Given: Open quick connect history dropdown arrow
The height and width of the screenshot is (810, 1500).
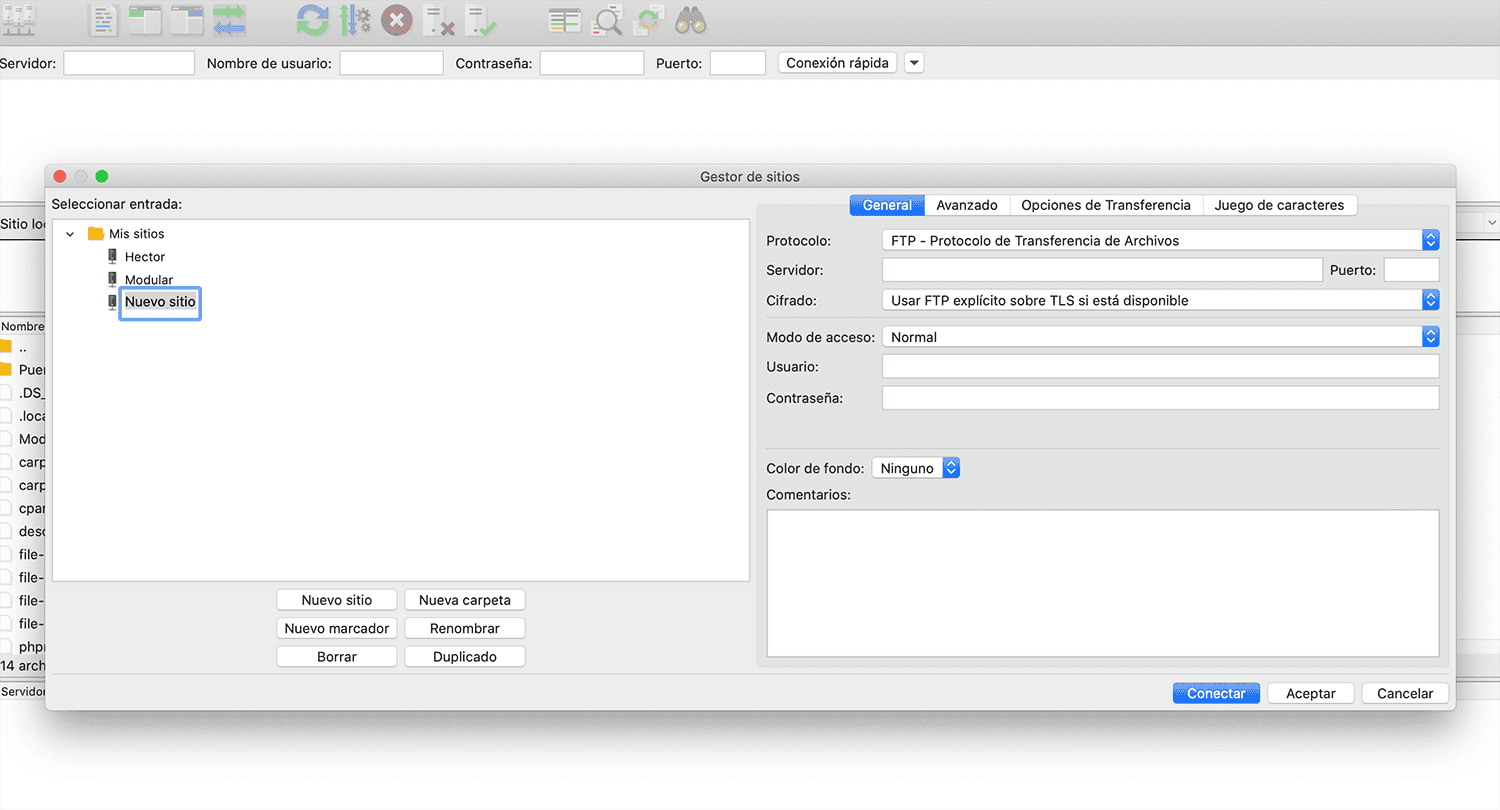Looking at the screenshot, I should tap(914, 63).
